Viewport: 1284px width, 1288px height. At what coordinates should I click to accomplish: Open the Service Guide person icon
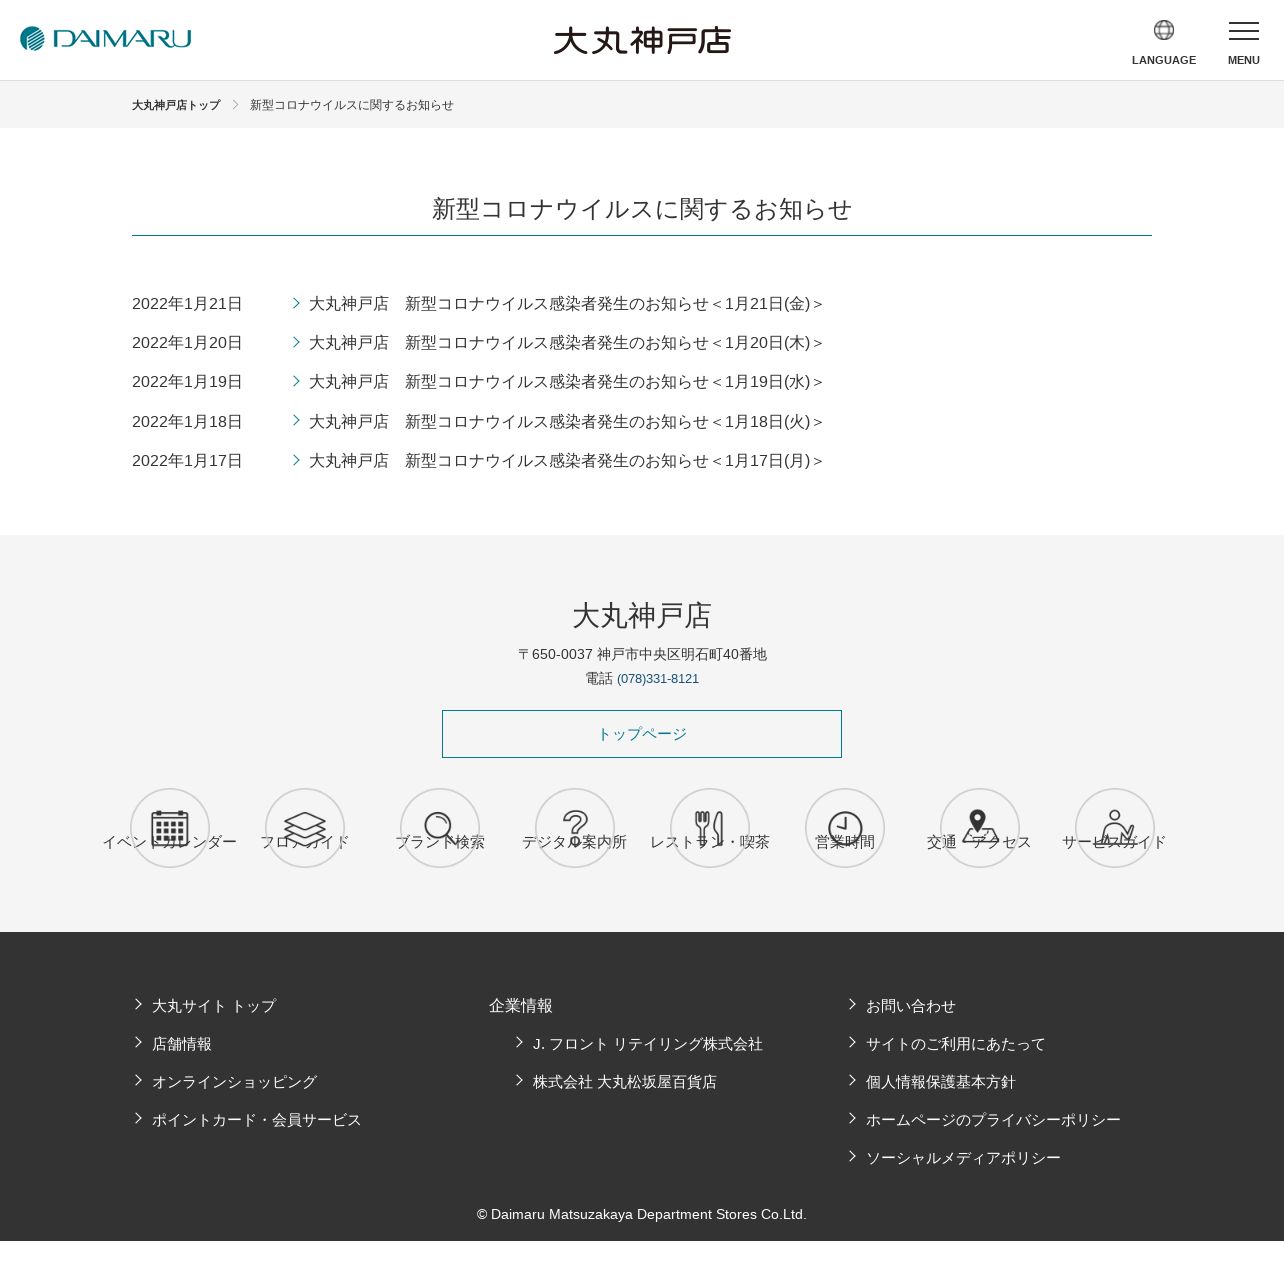[1115, 828]
